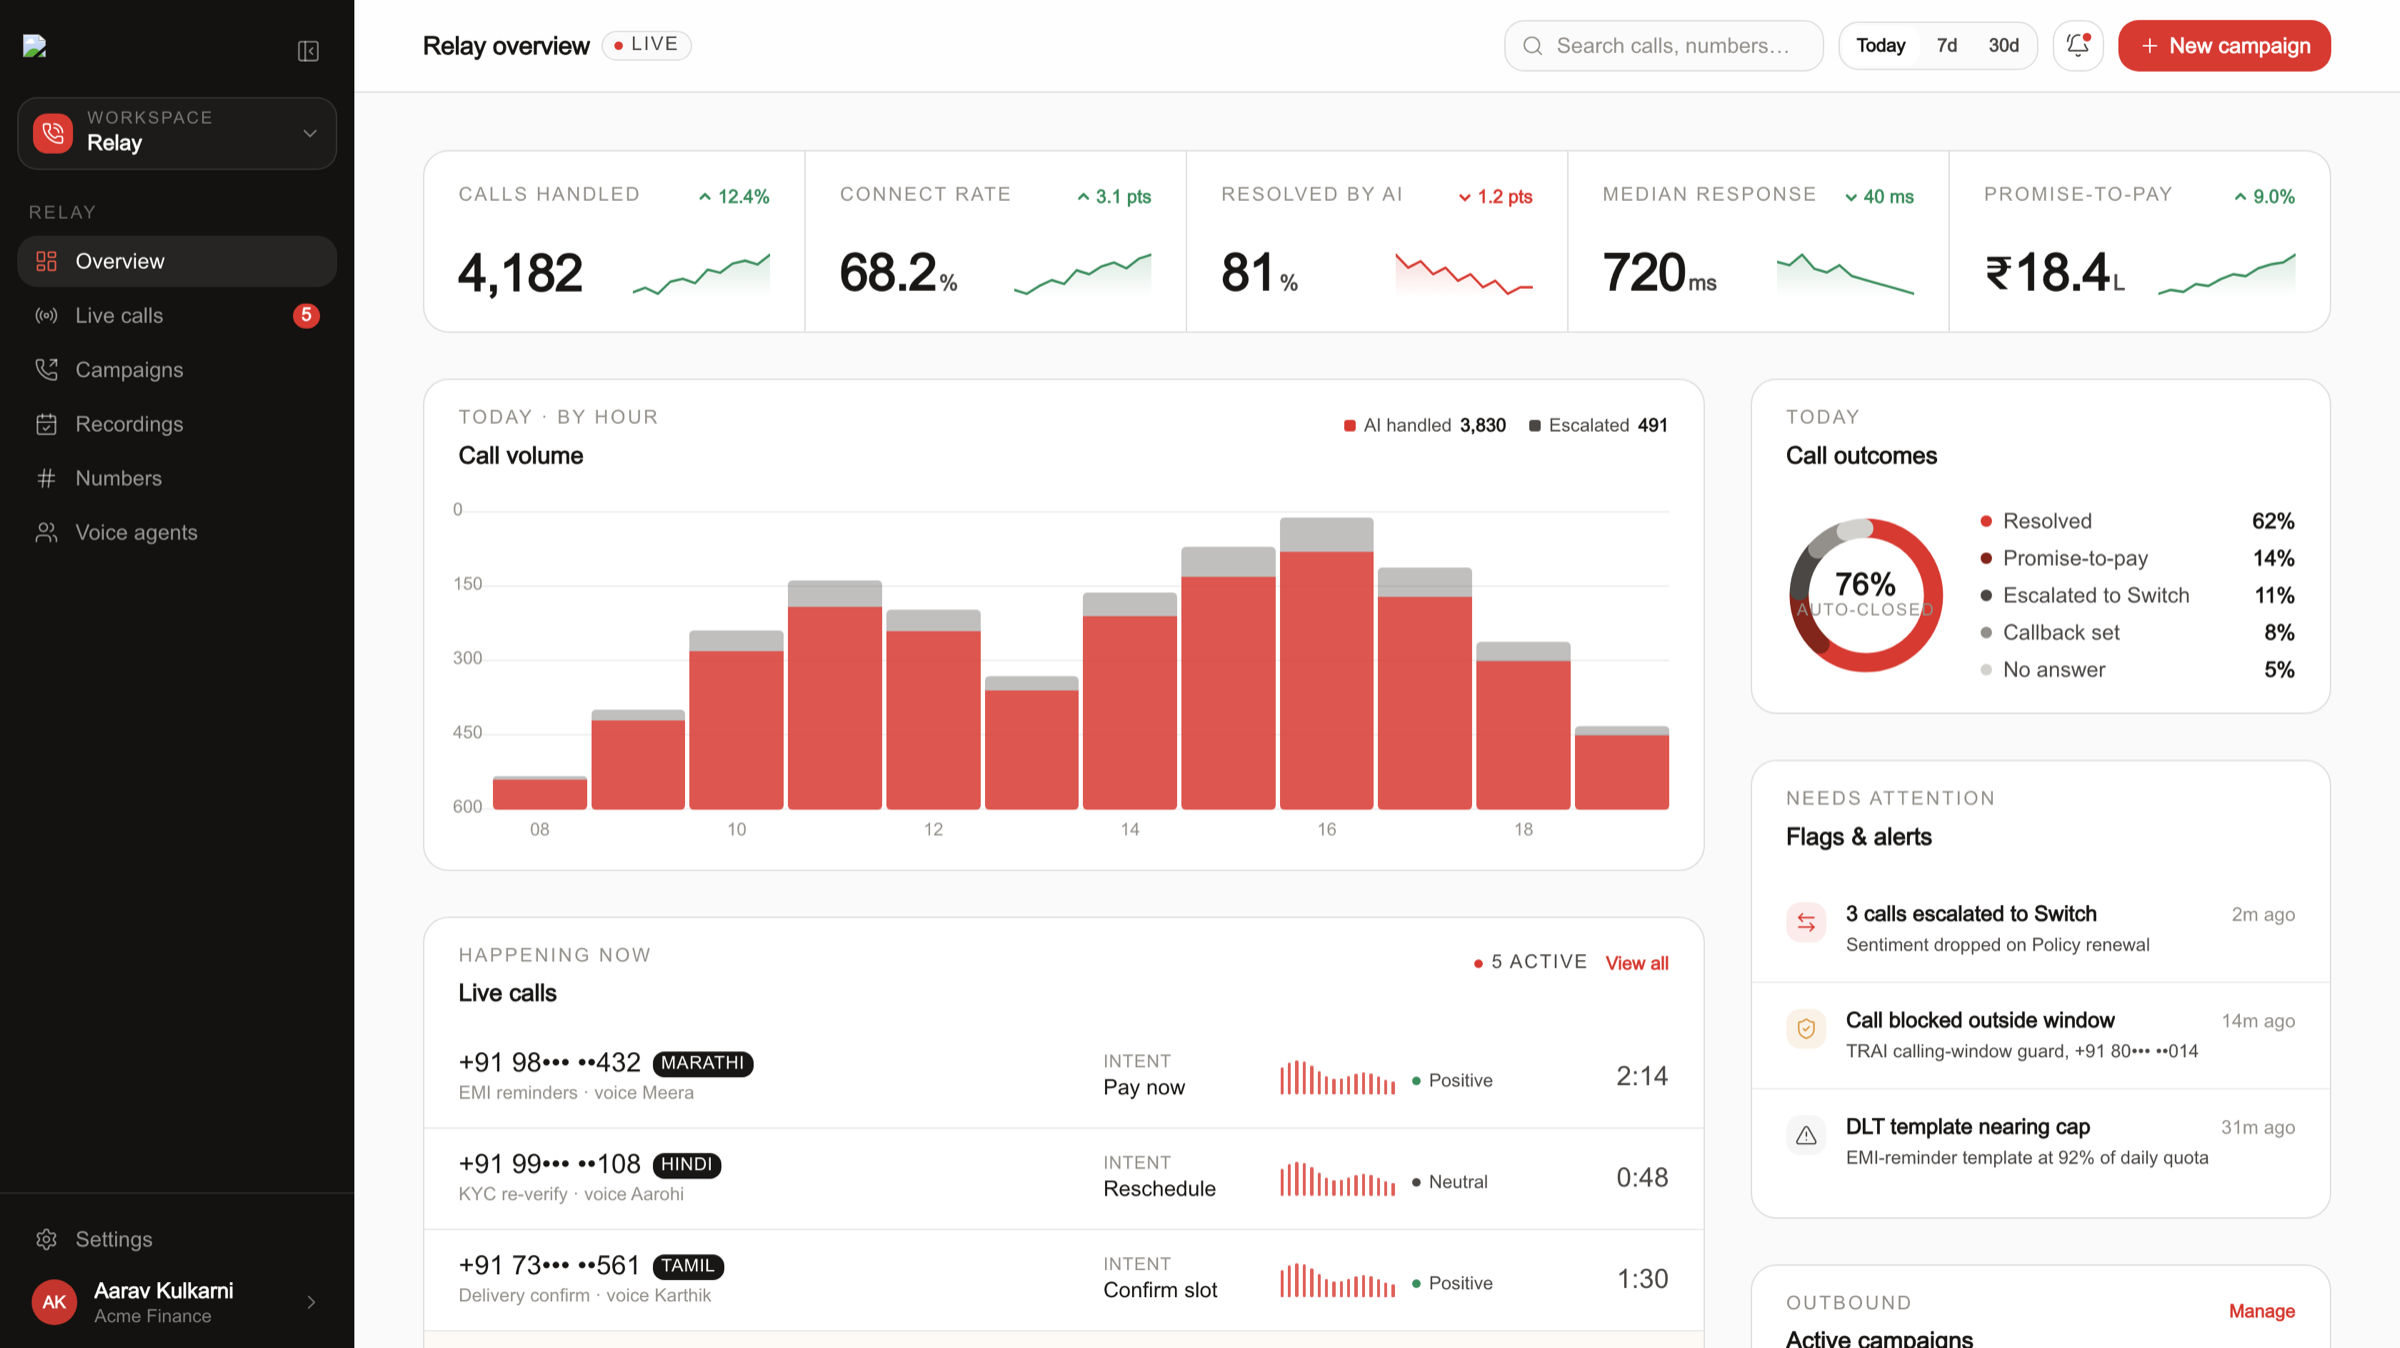
Task: Go to Campaigns in sidebar
Action: (x=177, y=370)
